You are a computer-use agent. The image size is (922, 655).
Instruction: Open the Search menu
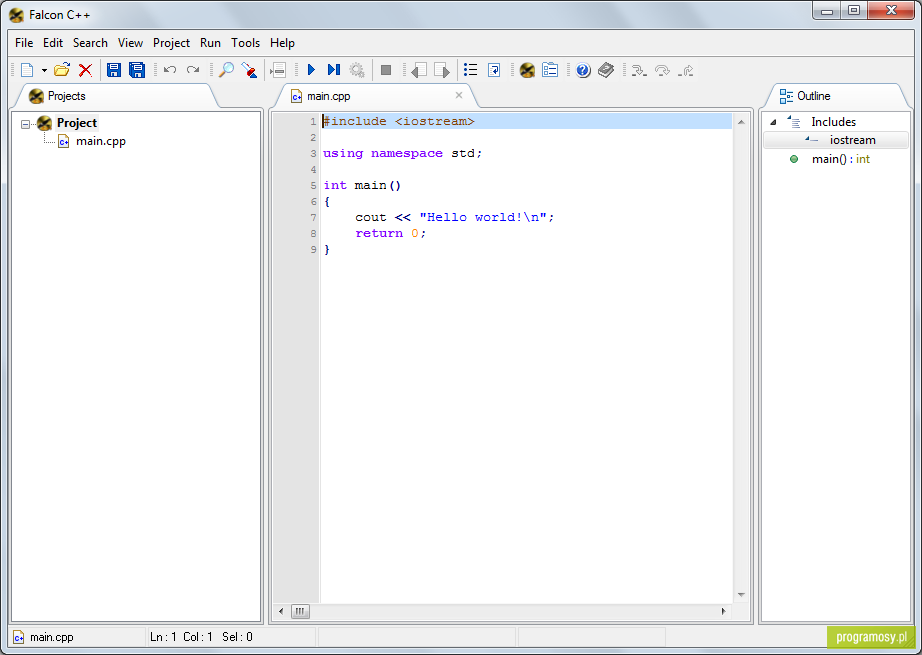[90, 43]
